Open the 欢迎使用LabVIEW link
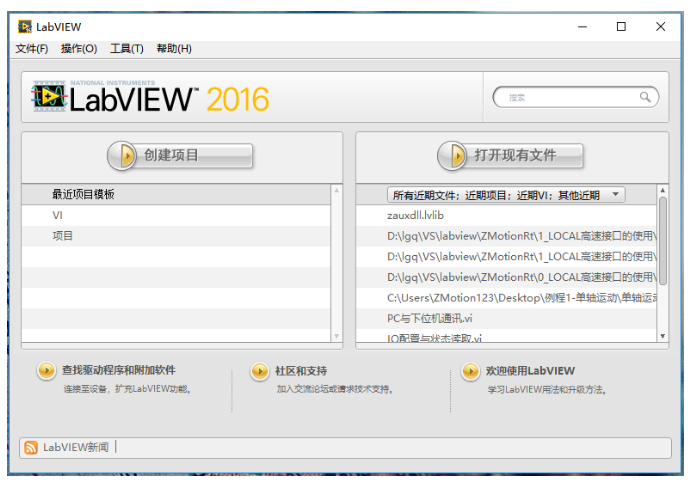 point(530,371)
